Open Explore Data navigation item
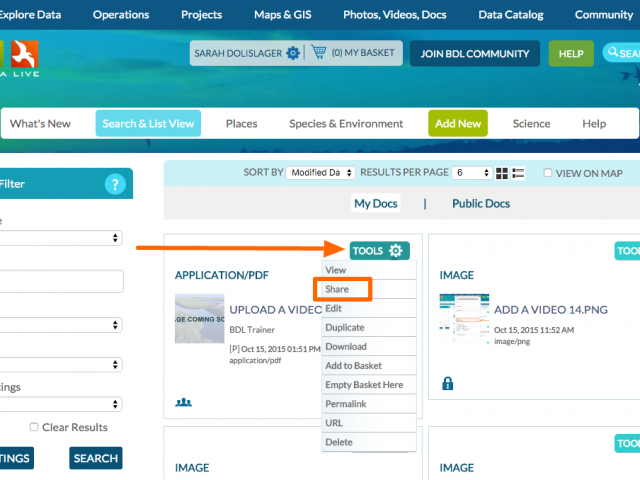This screenshot has width=640, height=480. click(x=30, y=15)
